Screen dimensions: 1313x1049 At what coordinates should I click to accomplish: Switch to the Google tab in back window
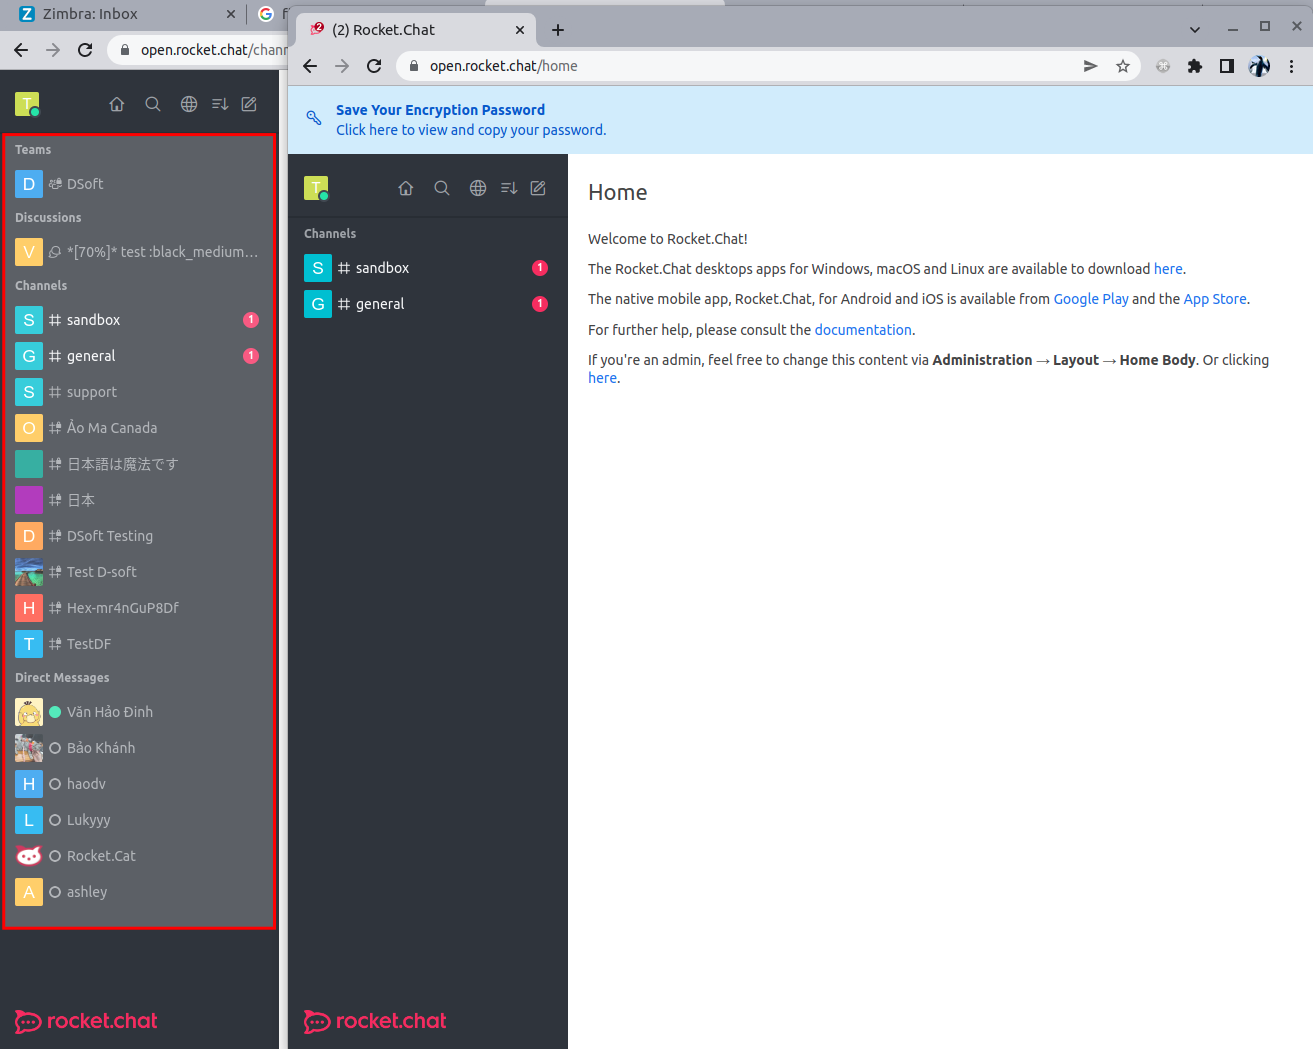(x=270, y=14)
